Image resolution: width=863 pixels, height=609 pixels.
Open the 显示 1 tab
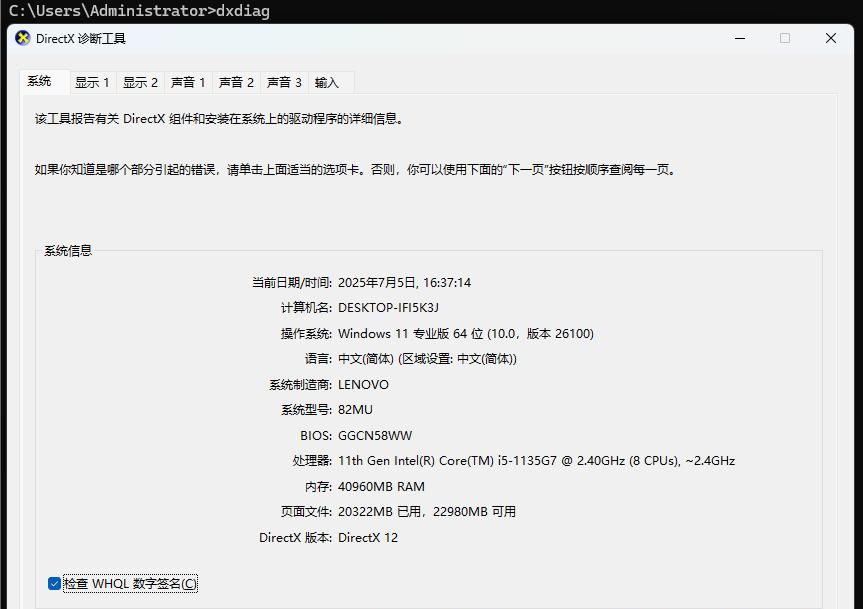click(92, 83)
